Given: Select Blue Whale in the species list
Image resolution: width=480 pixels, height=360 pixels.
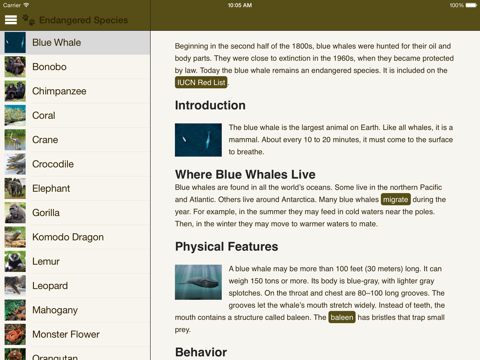Looking at the screenshot, I should [75, 43].
